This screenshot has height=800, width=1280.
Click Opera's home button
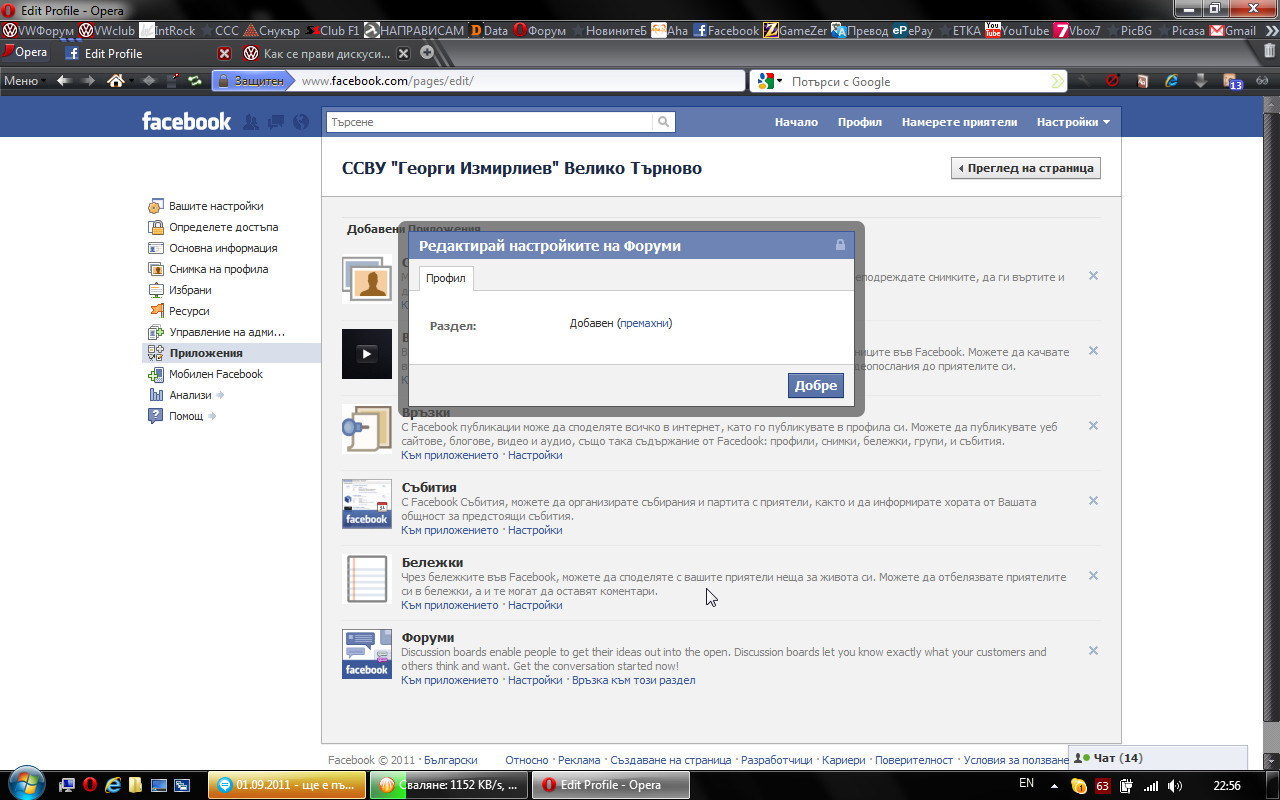116,81
